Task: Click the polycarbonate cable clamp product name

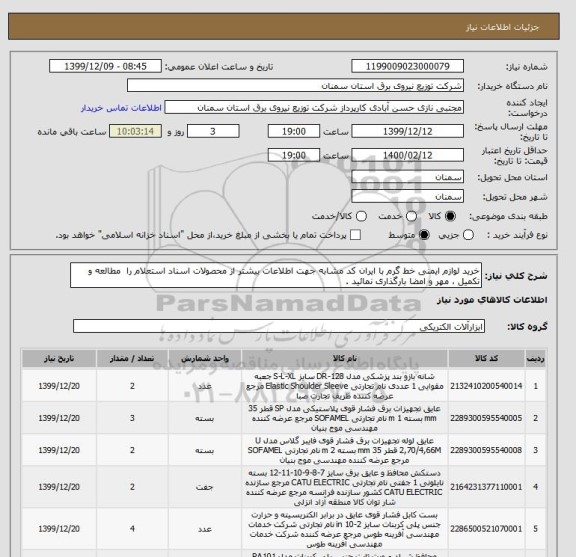Action: click(x=345, y=529)
